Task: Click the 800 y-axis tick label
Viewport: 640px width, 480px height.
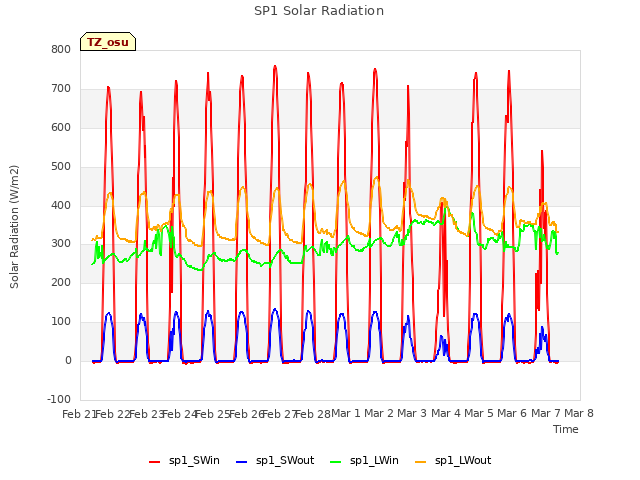Action: (x=61, y=49)
